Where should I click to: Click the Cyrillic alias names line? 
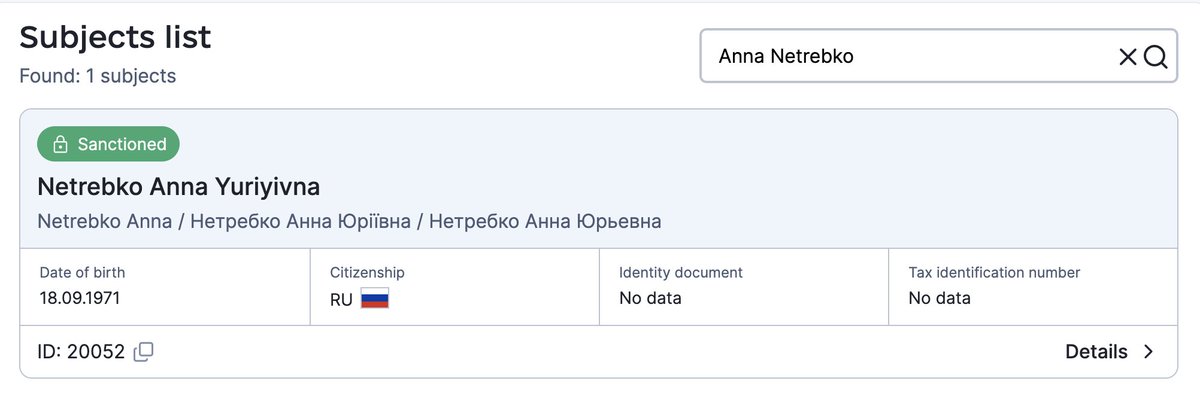(x=349, y=221)
